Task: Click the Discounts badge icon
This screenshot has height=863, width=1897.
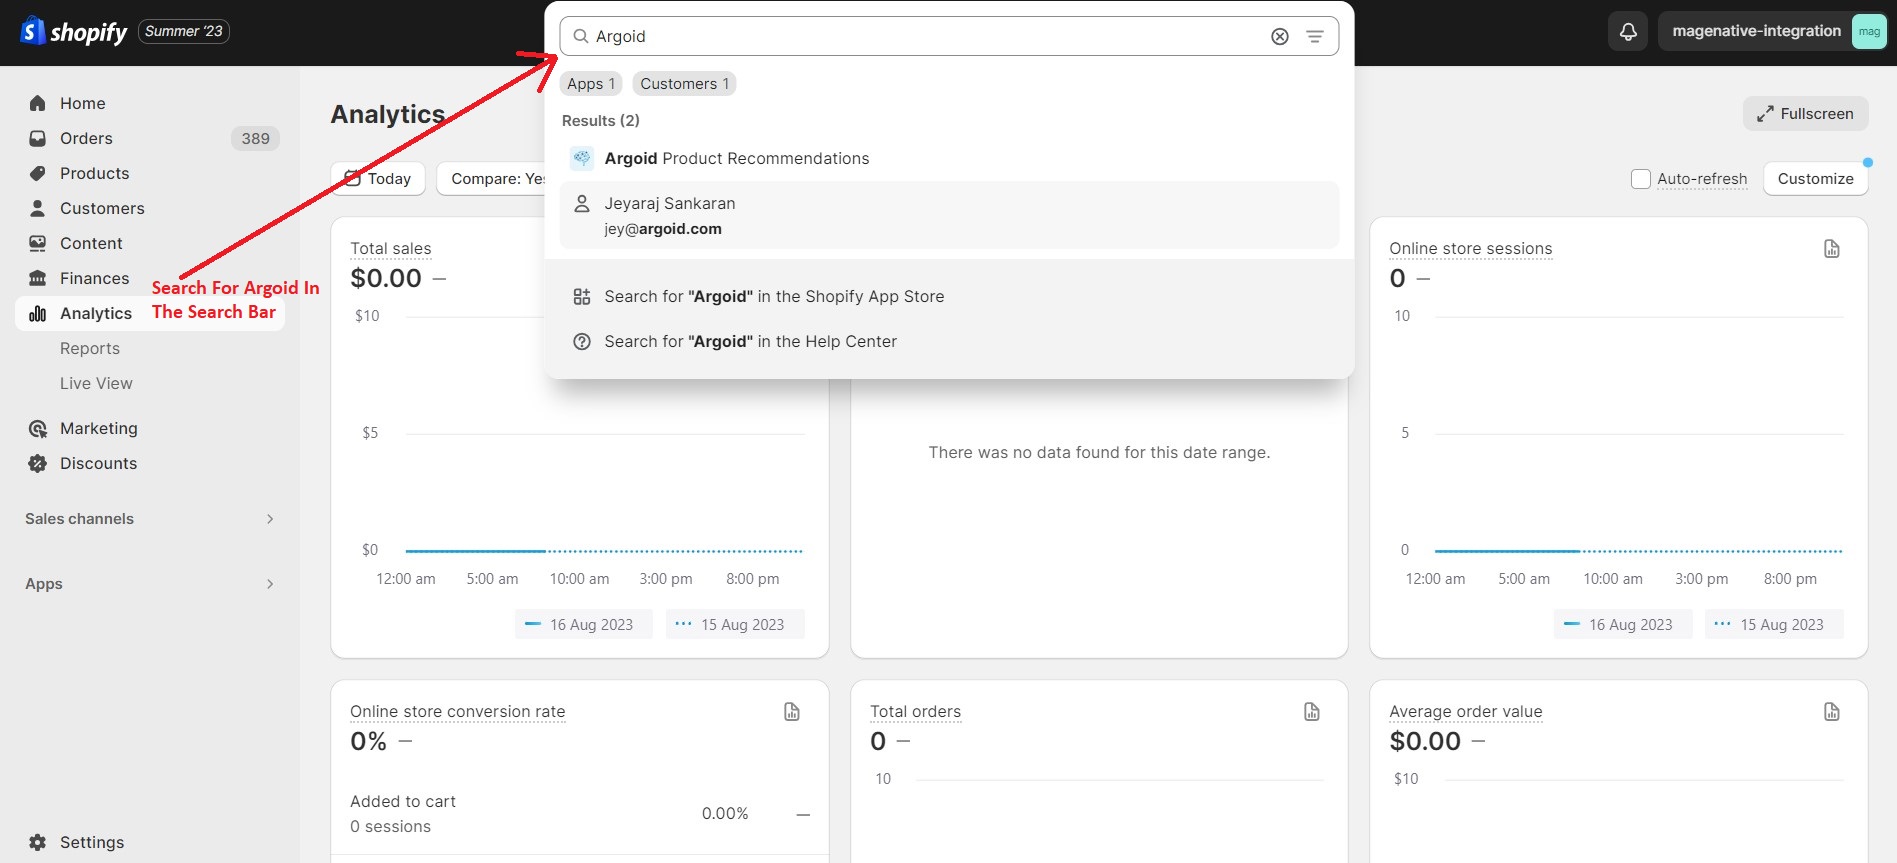Action: click(38, 463)
